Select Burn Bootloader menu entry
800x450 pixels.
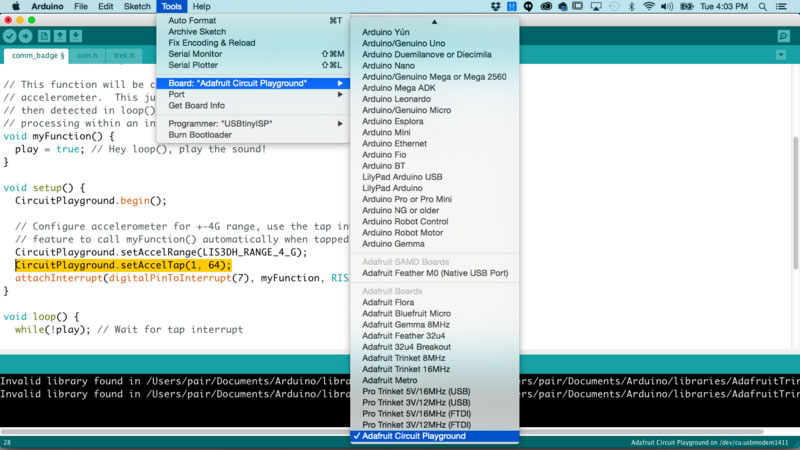pos(200,134)
